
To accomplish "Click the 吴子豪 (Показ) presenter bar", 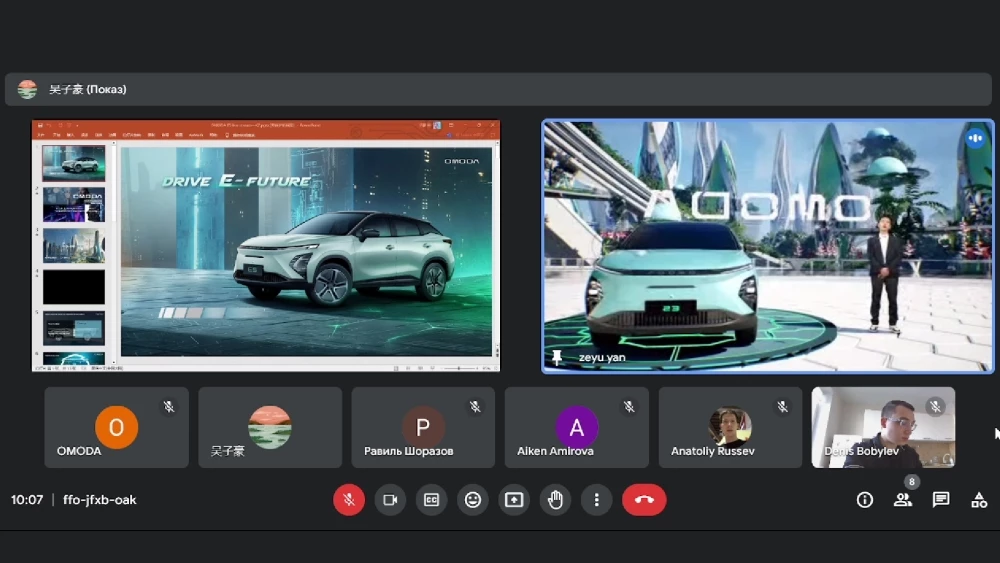I will [x=500, y=89].
